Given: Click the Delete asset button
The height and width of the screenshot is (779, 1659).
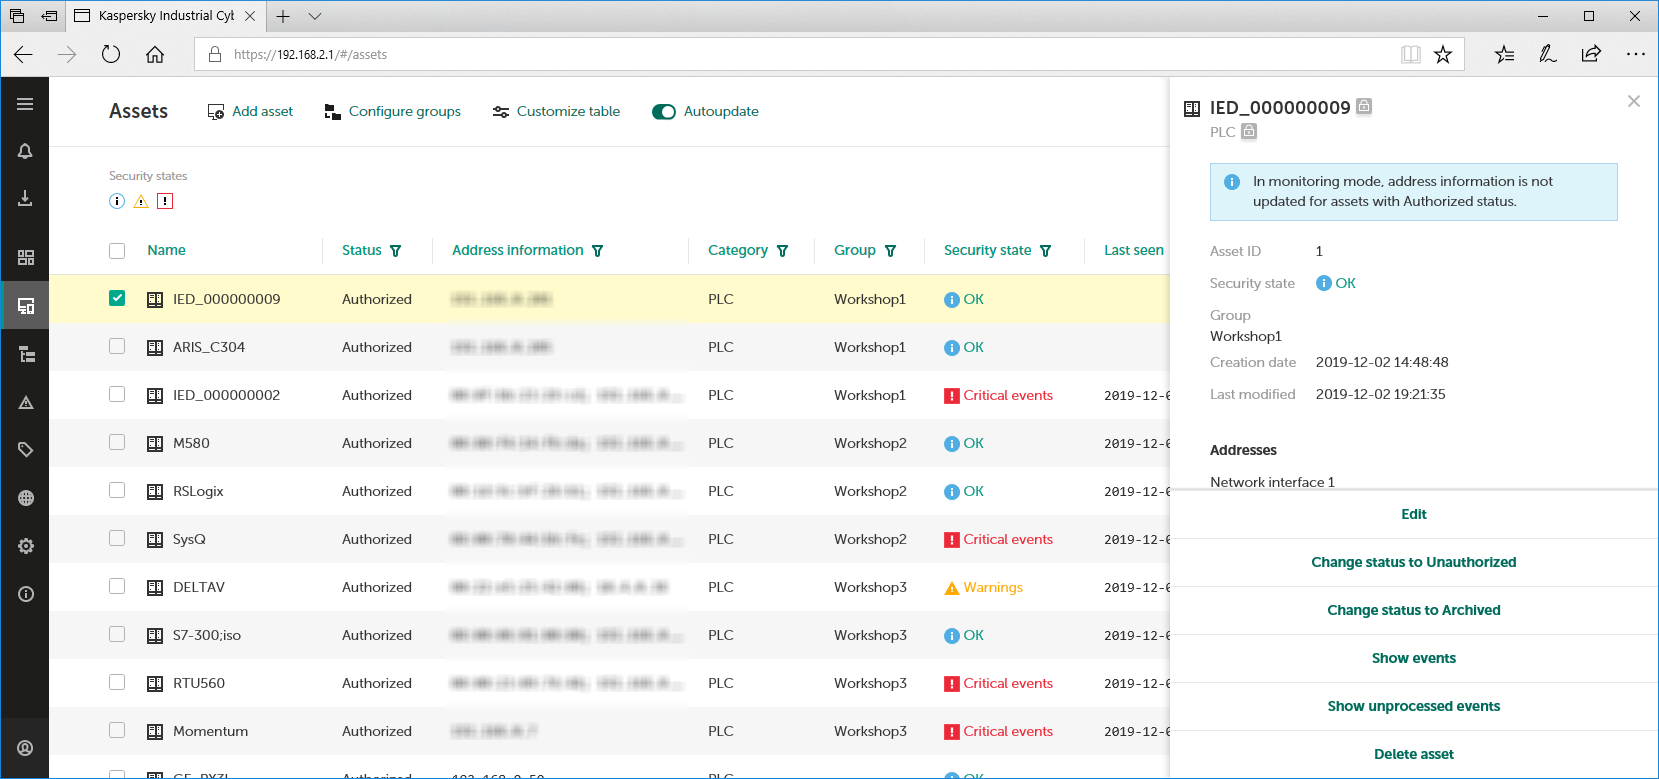Looking at the screenshot, I should click(x=1413, y=754).
